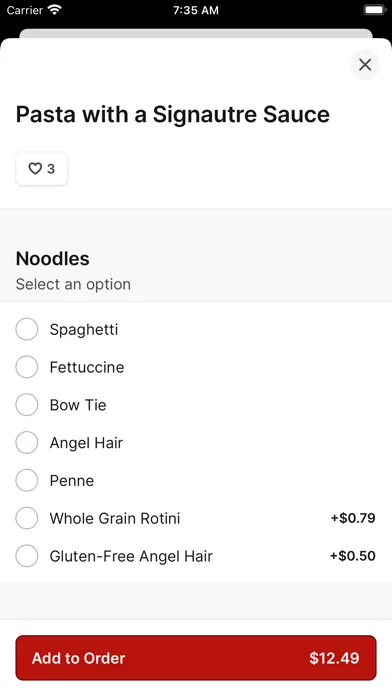Click the +$0.79 Rotini upcharge
392x696 pixels.
[353, 518]
